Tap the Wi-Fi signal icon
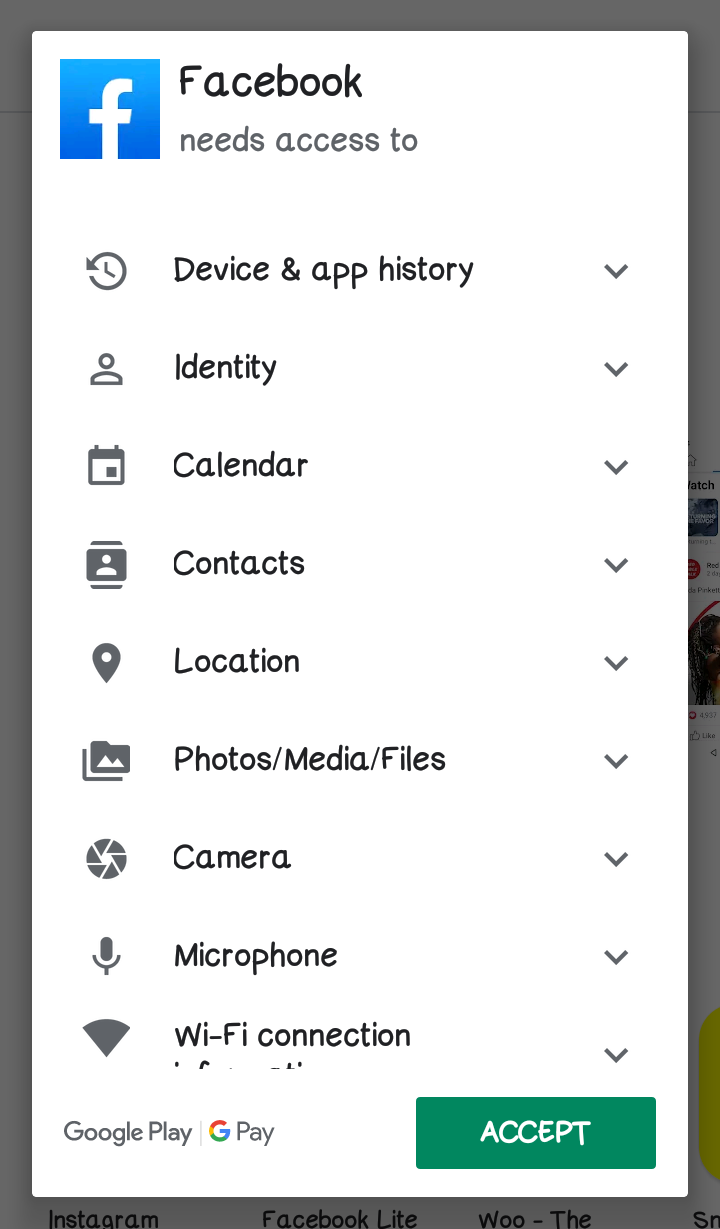The width and height of the screenshot is (720, 1229). tap(106, 1037)
